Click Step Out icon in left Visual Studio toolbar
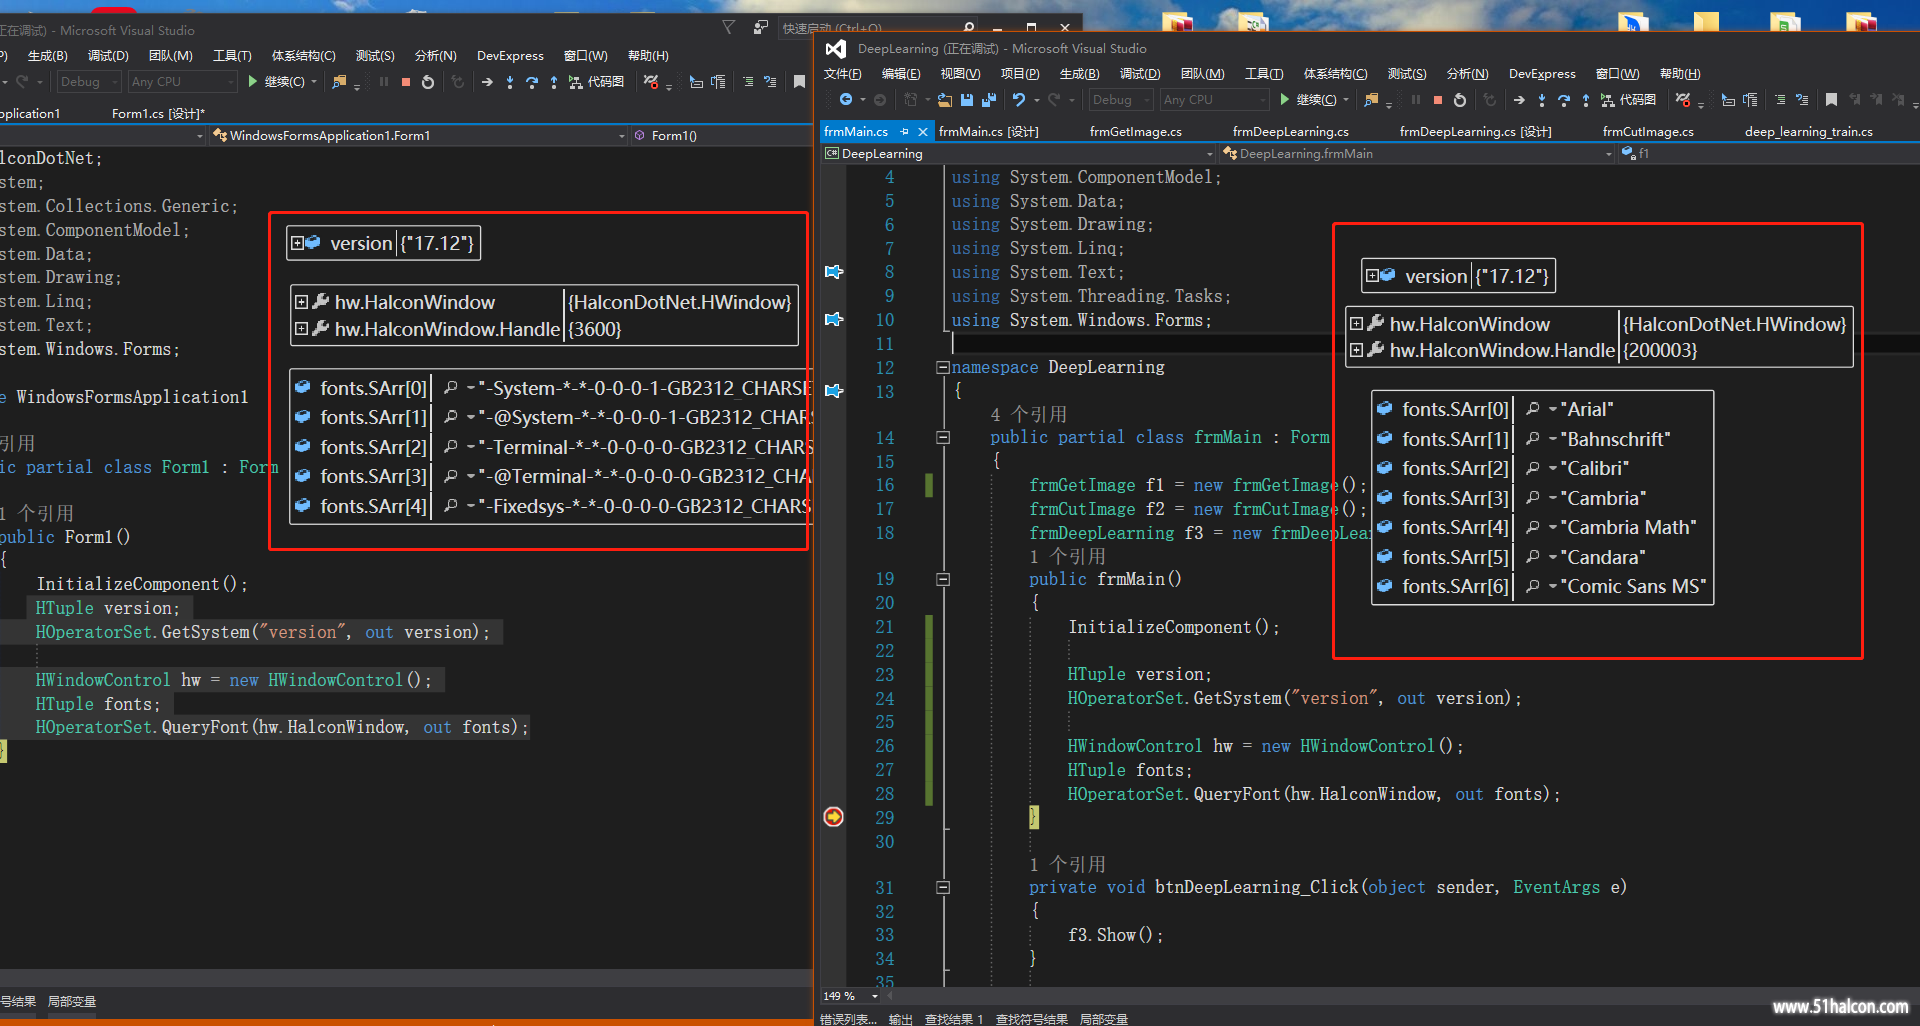1920x1026 pixels. 554,82
